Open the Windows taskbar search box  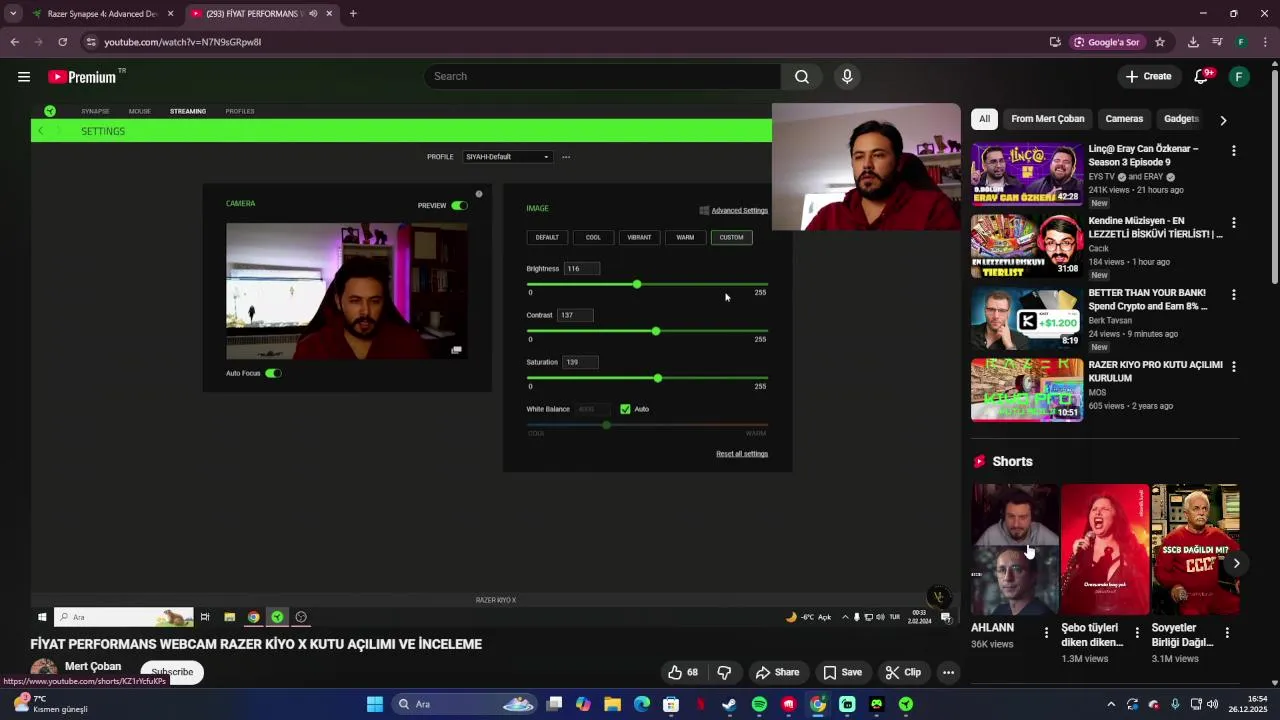[466, 704]
